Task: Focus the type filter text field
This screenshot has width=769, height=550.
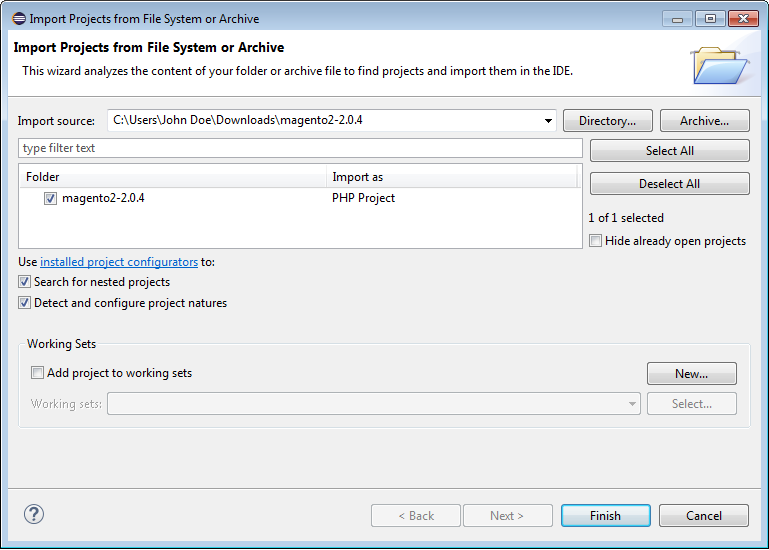Action: (300, 148)
